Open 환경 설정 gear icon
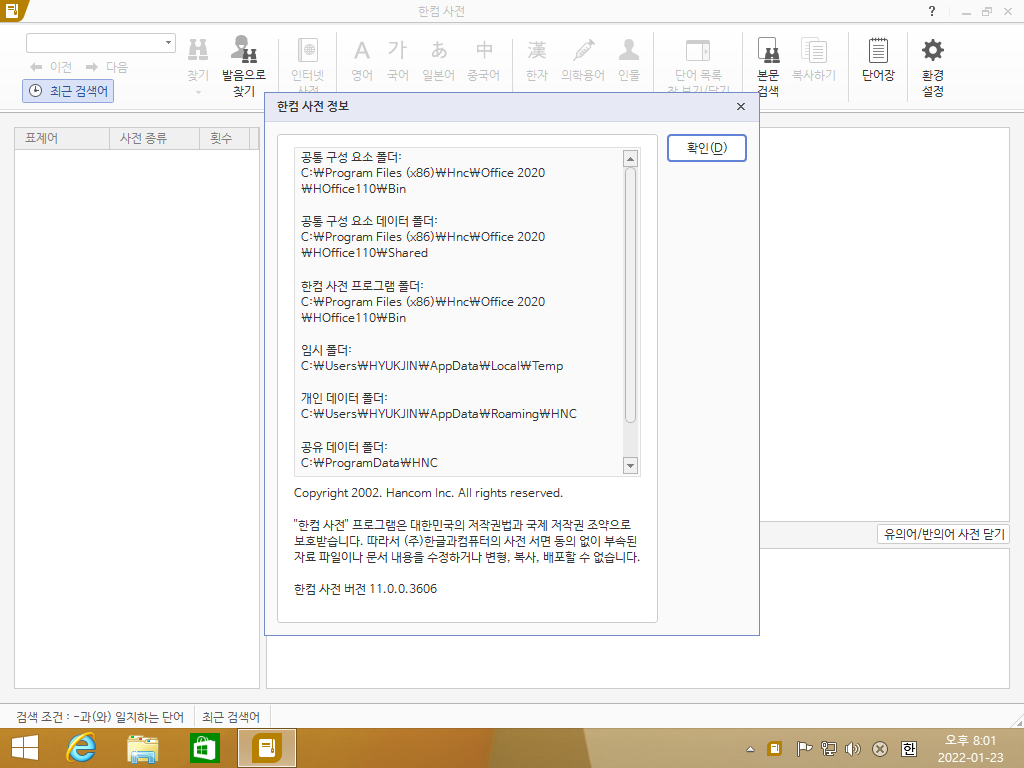The width and height of the screenshot is (1024, 768). pos(933,65)
